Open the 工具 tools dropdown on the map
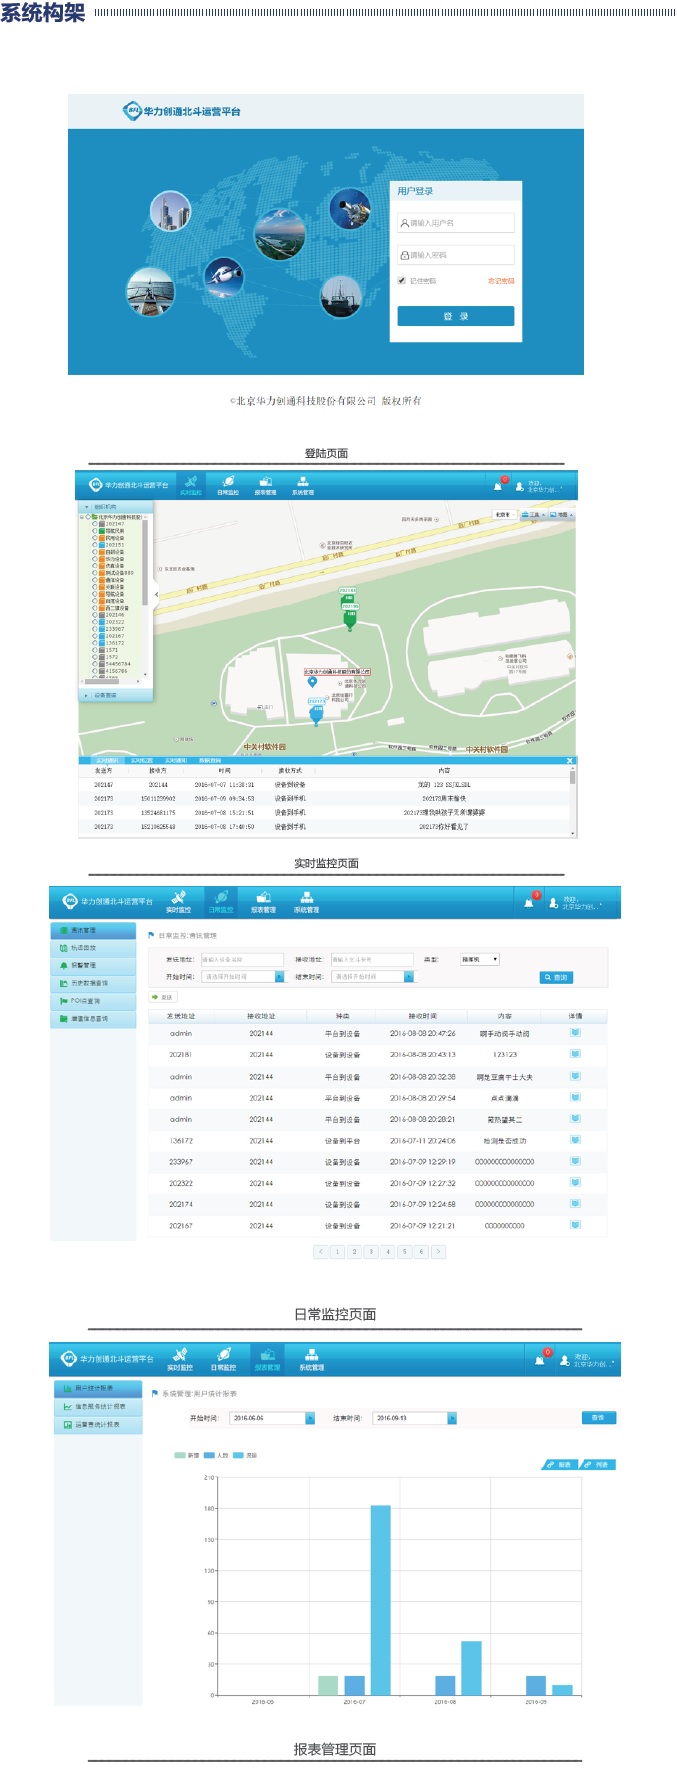 point(534,514)
